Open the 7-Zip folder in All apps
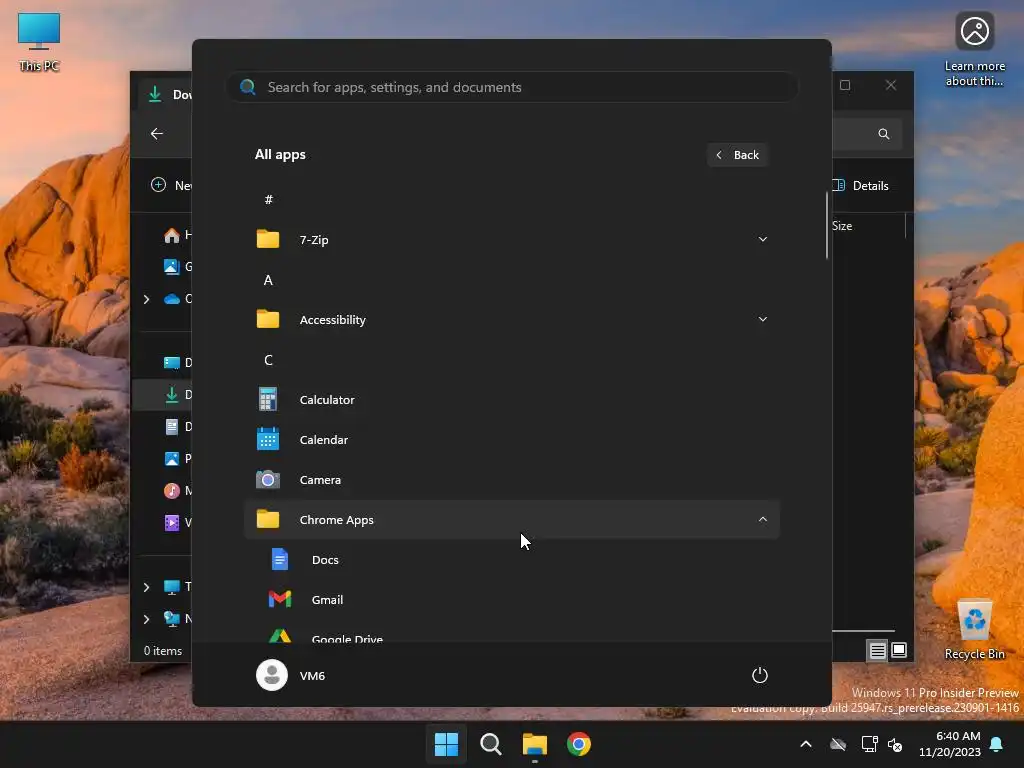The height and width of the screenshot is (768, 1024). point(511,240)
